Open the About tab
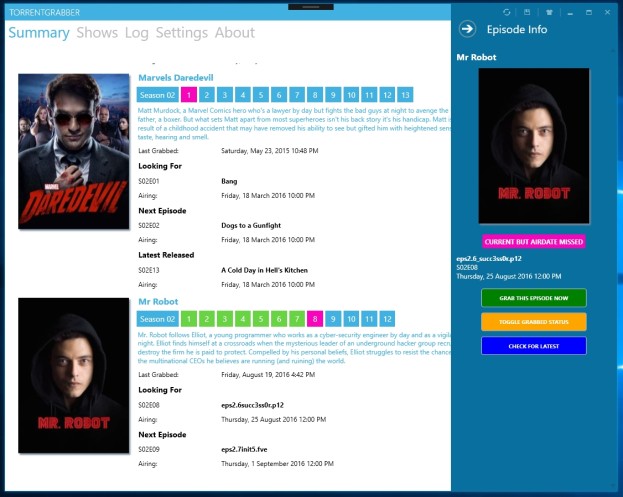 pyautogui.click(x=235, y=33)
